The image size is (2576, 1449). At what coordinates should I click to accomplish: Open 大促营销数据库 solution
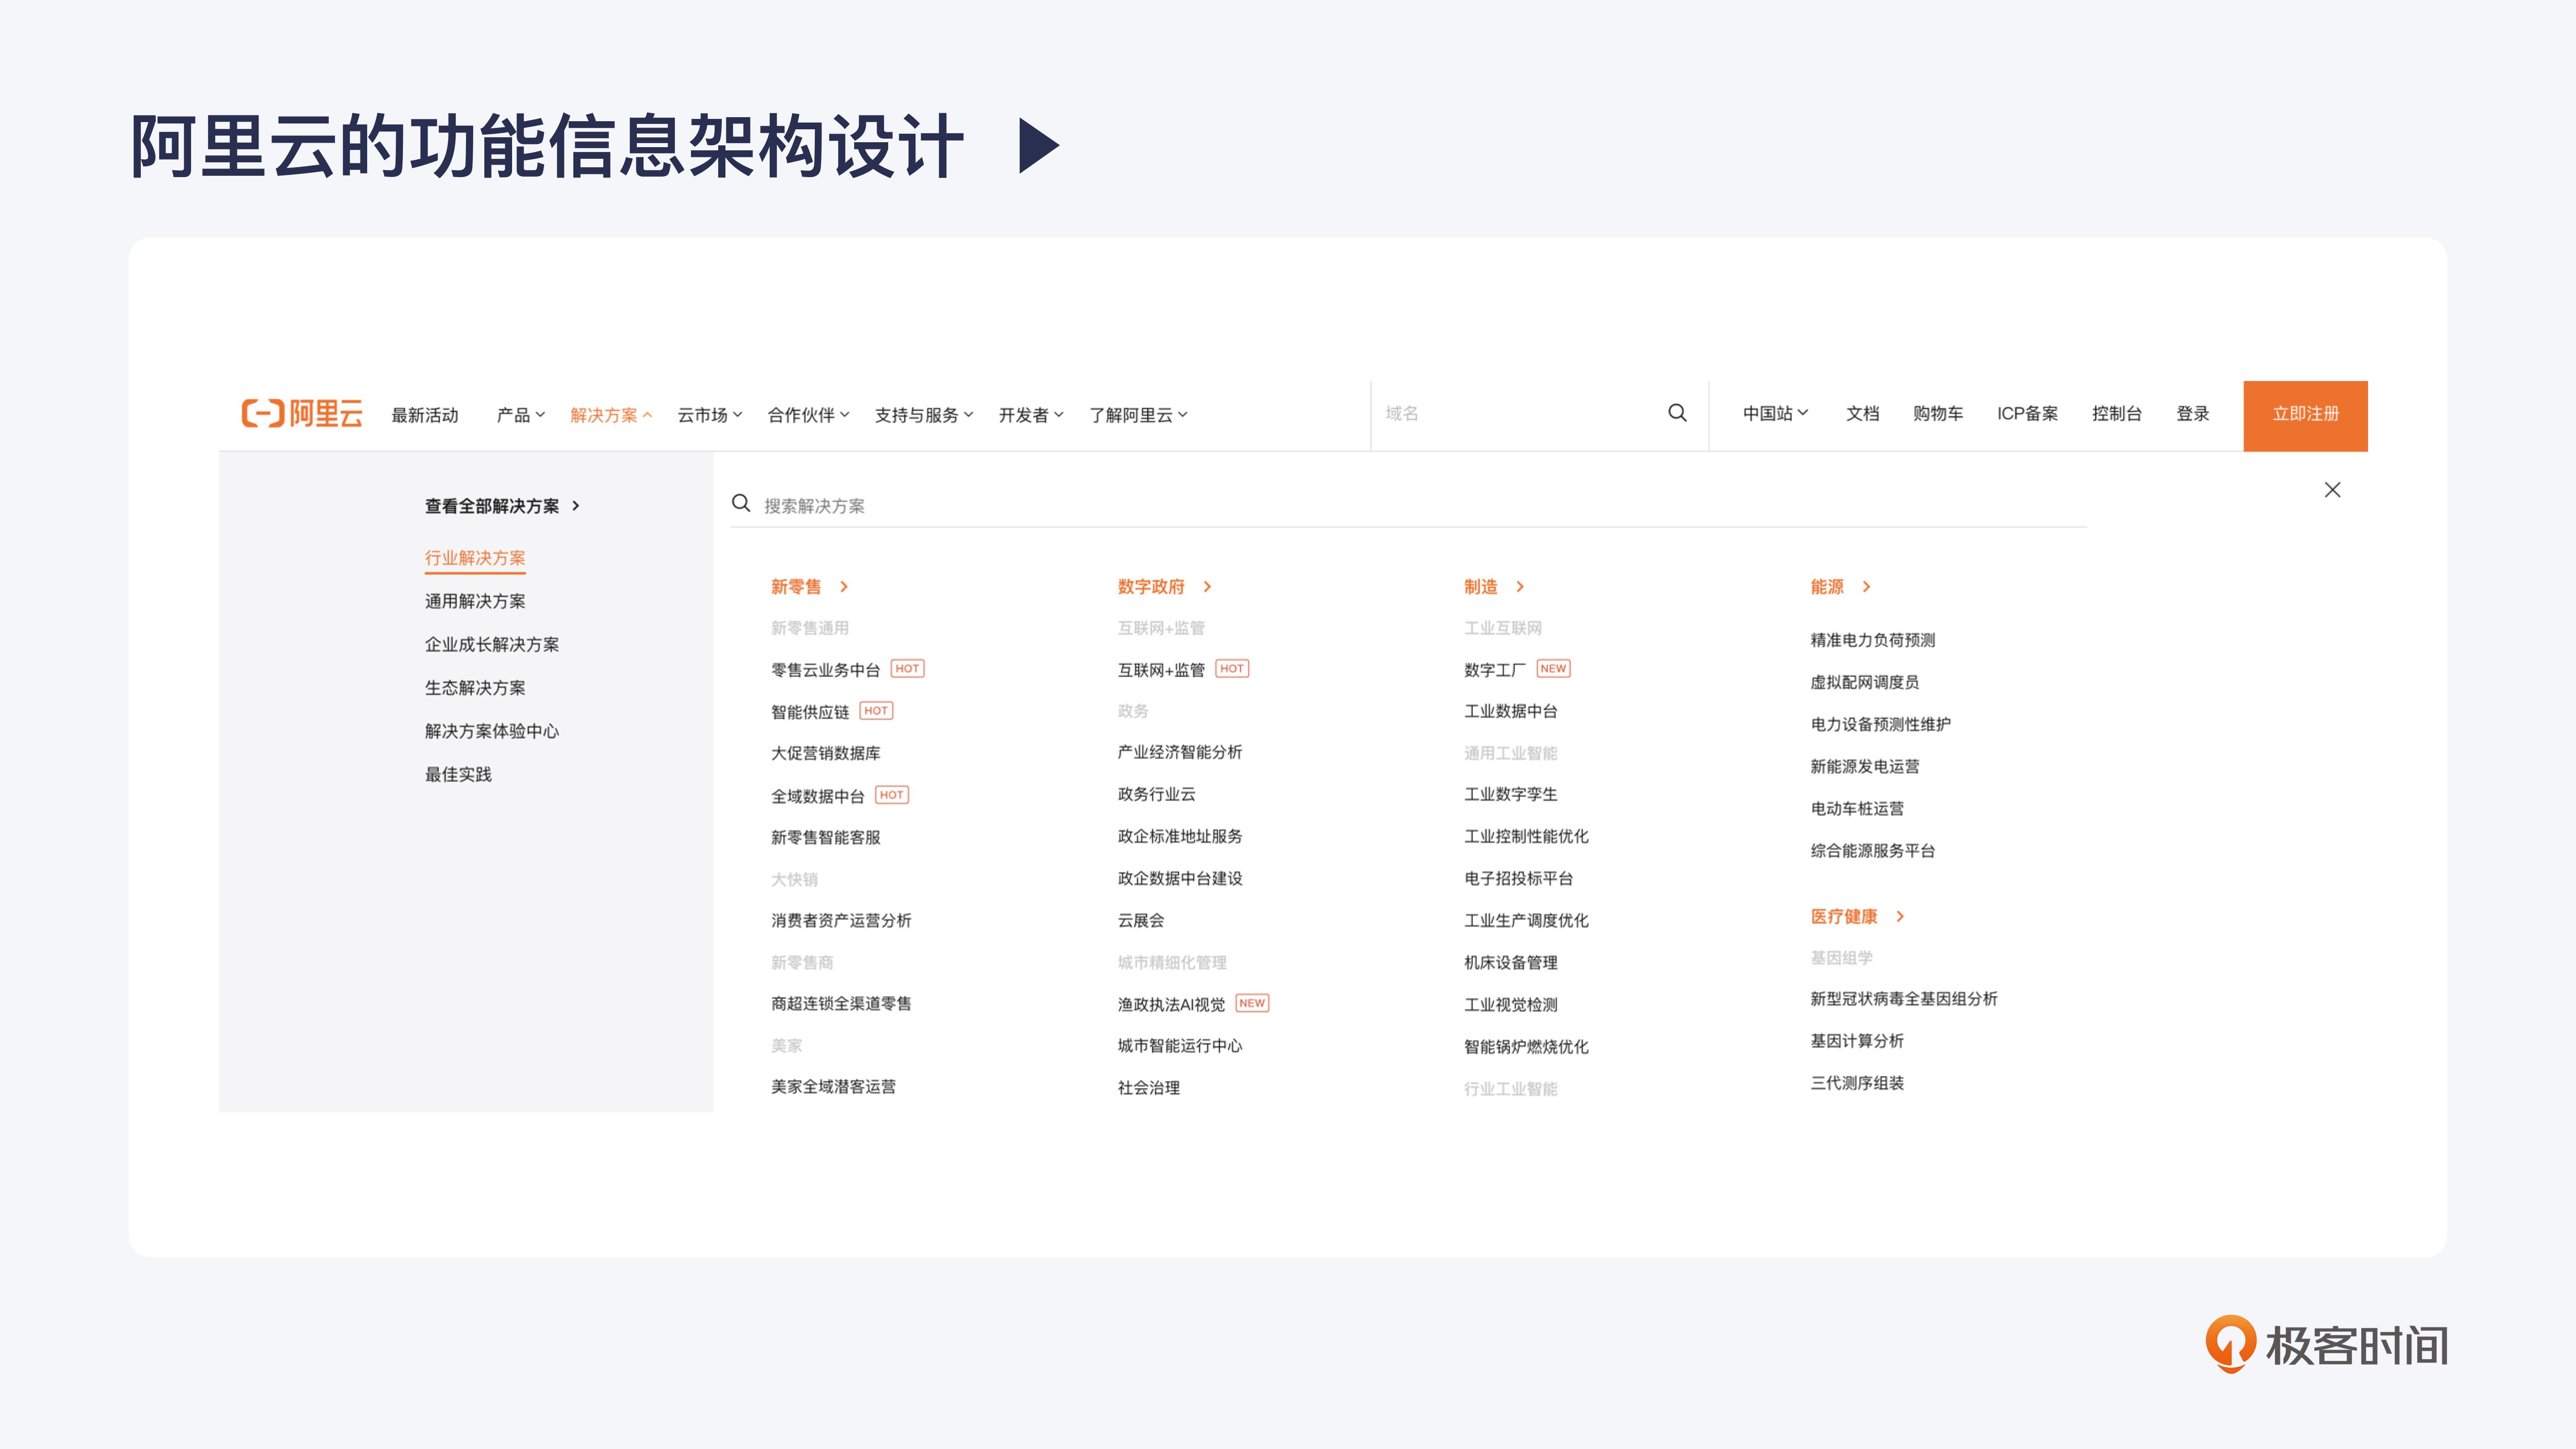[826, 753]
